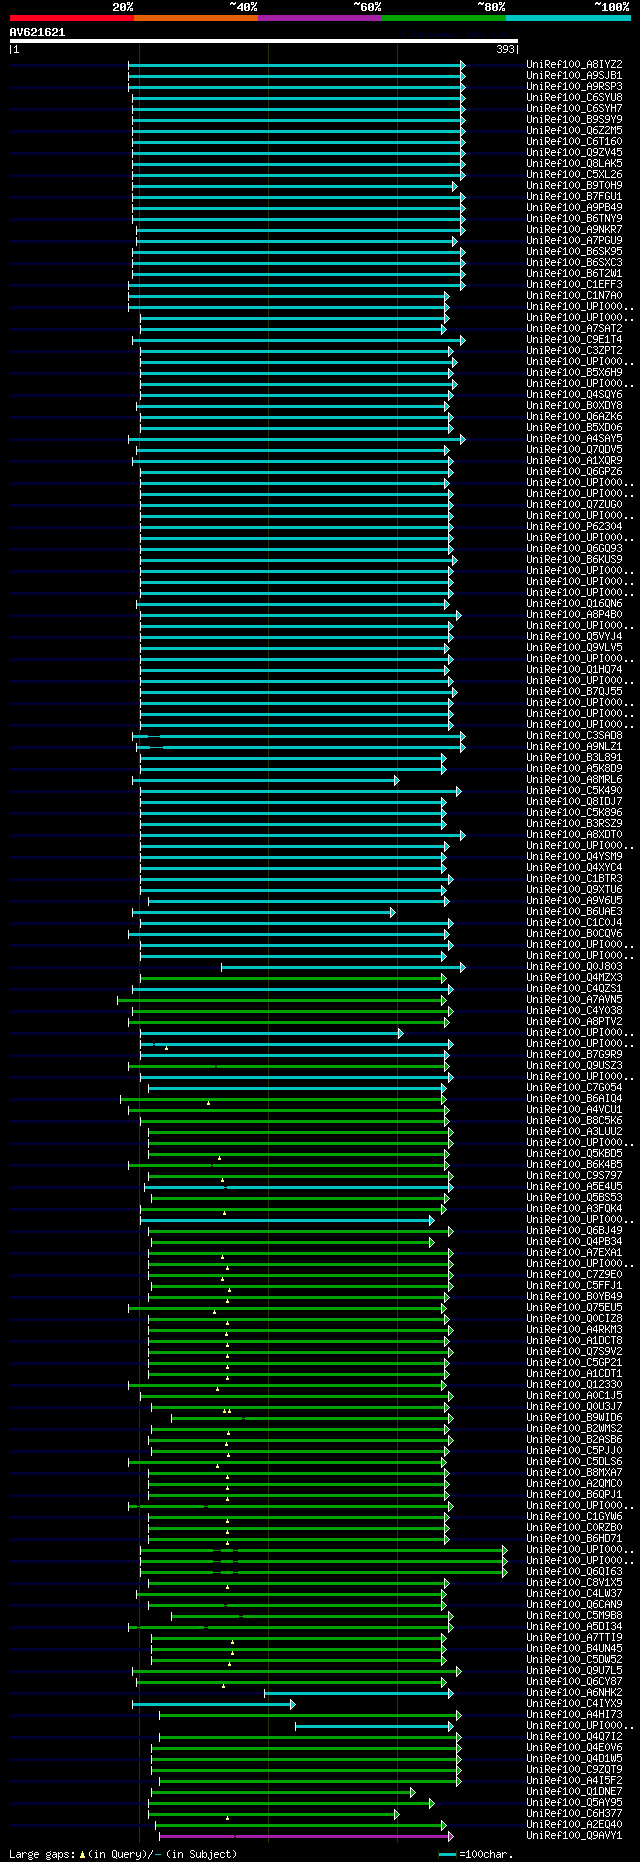Select label UniRef100_B6K4B5
Screen dimensions: 640x1862
[x=574, y=1164]
